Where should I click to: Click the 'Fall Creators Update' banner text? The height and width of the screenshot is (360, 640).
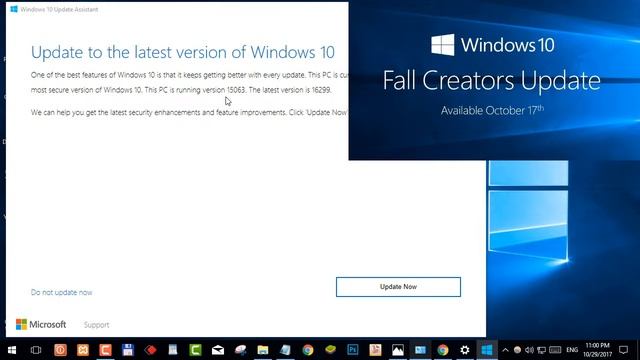[x=491, y=80]
